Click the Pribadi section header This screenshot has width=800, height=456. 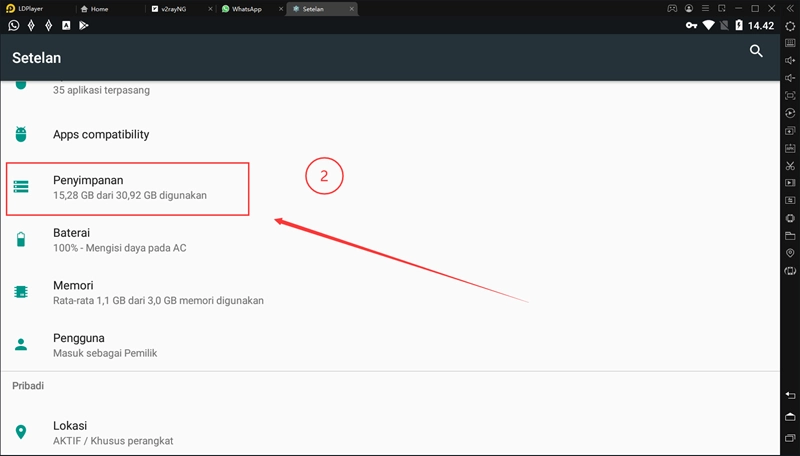pyautogui.click(x=28, y=386)
